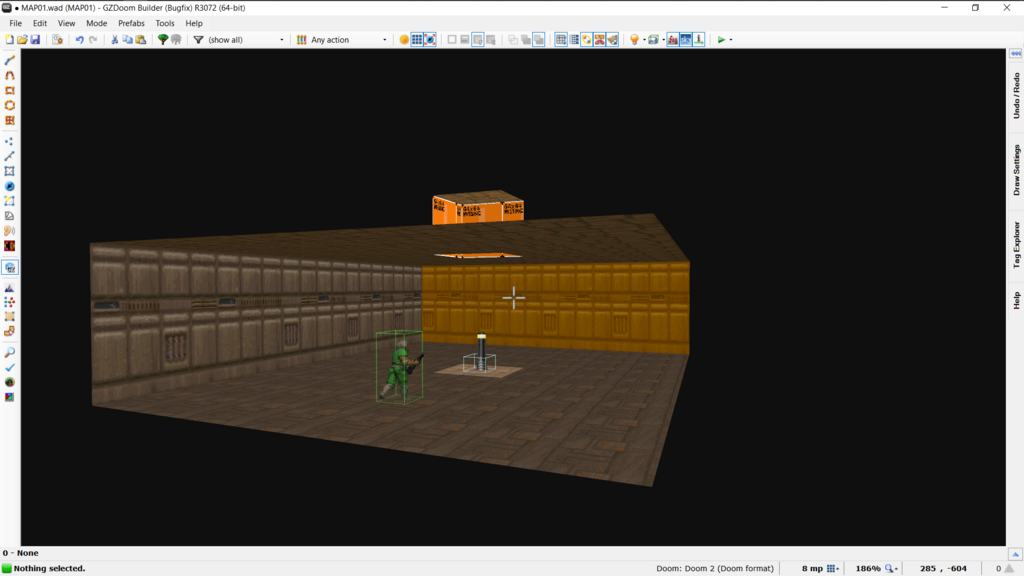Toggle the info panel 'i' button
Screen dimensions: 1024x576
coord(699,40)
